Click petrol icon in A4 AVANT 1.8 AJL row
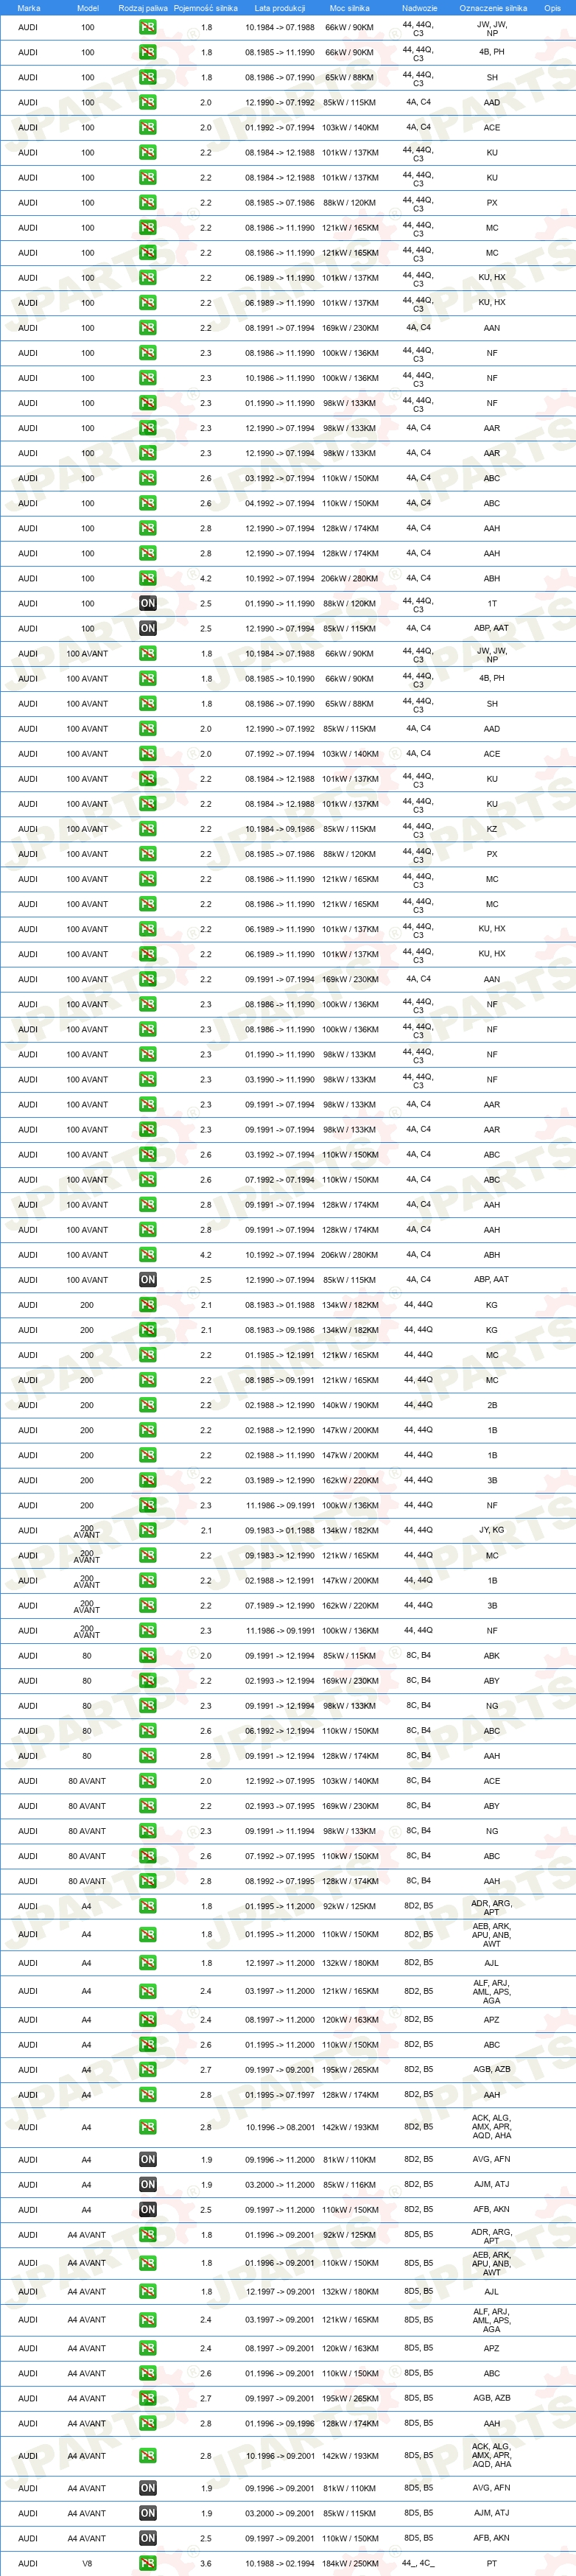Image resolution: width=576 pixels, height=2576 pixels. pos(148,2292)
